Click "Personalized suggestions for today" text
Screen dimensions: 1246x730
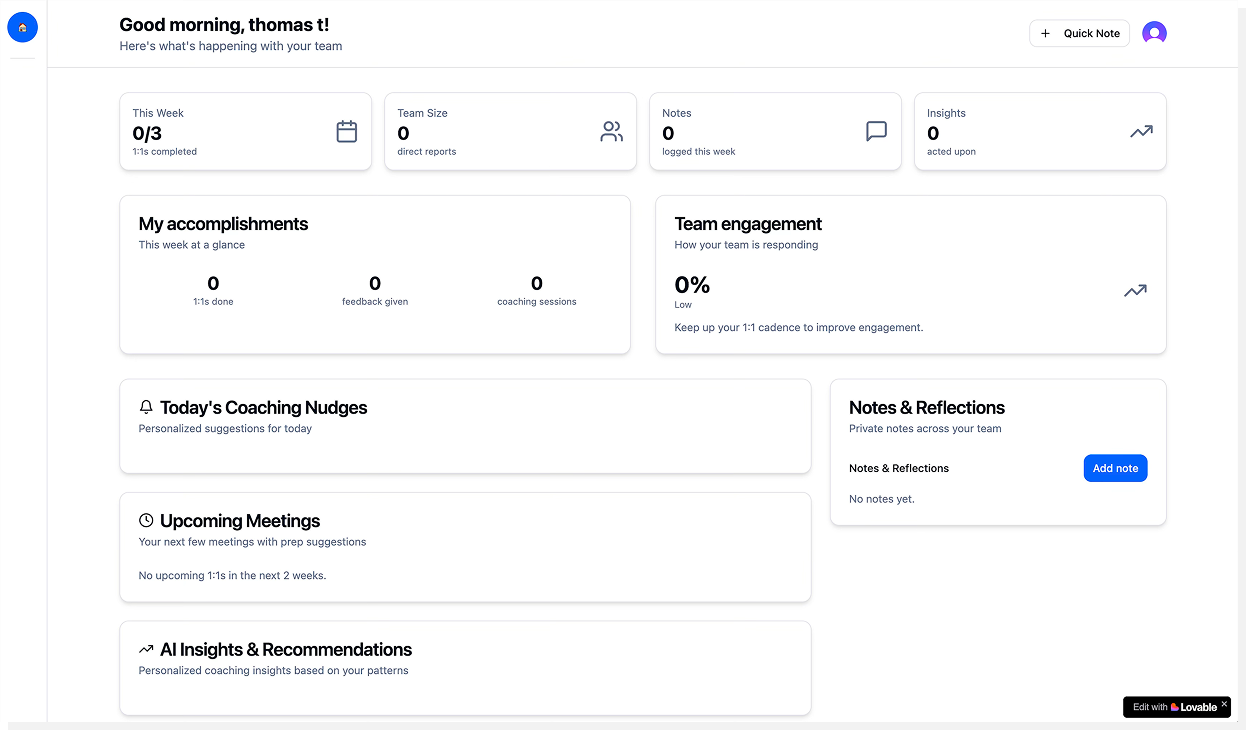[x=225, y=429]
